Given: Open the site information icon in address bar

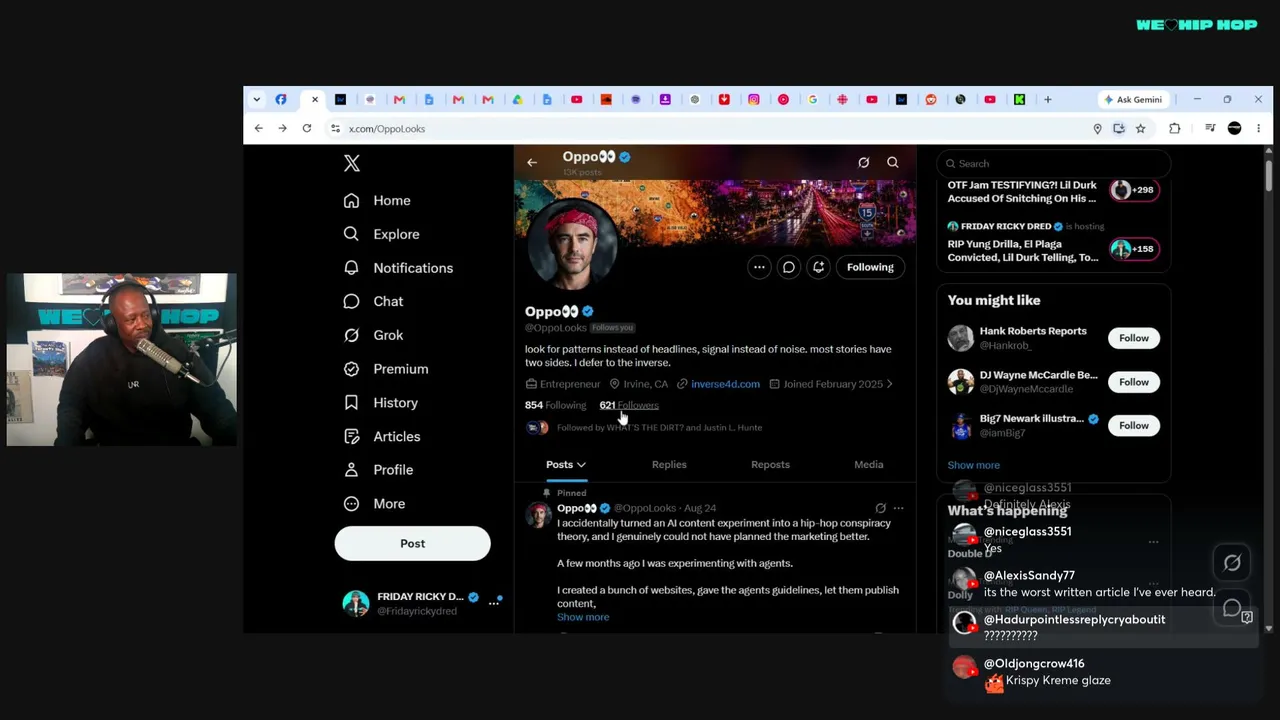Looking at the screenshot, I should (x=336, y=129).
